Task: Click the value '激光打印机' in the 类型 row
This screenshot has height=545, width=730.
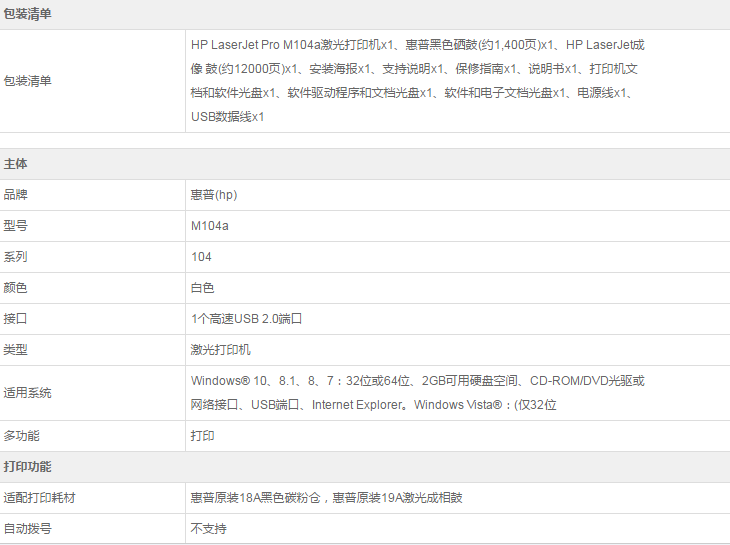Action: (x=221, y=350)
